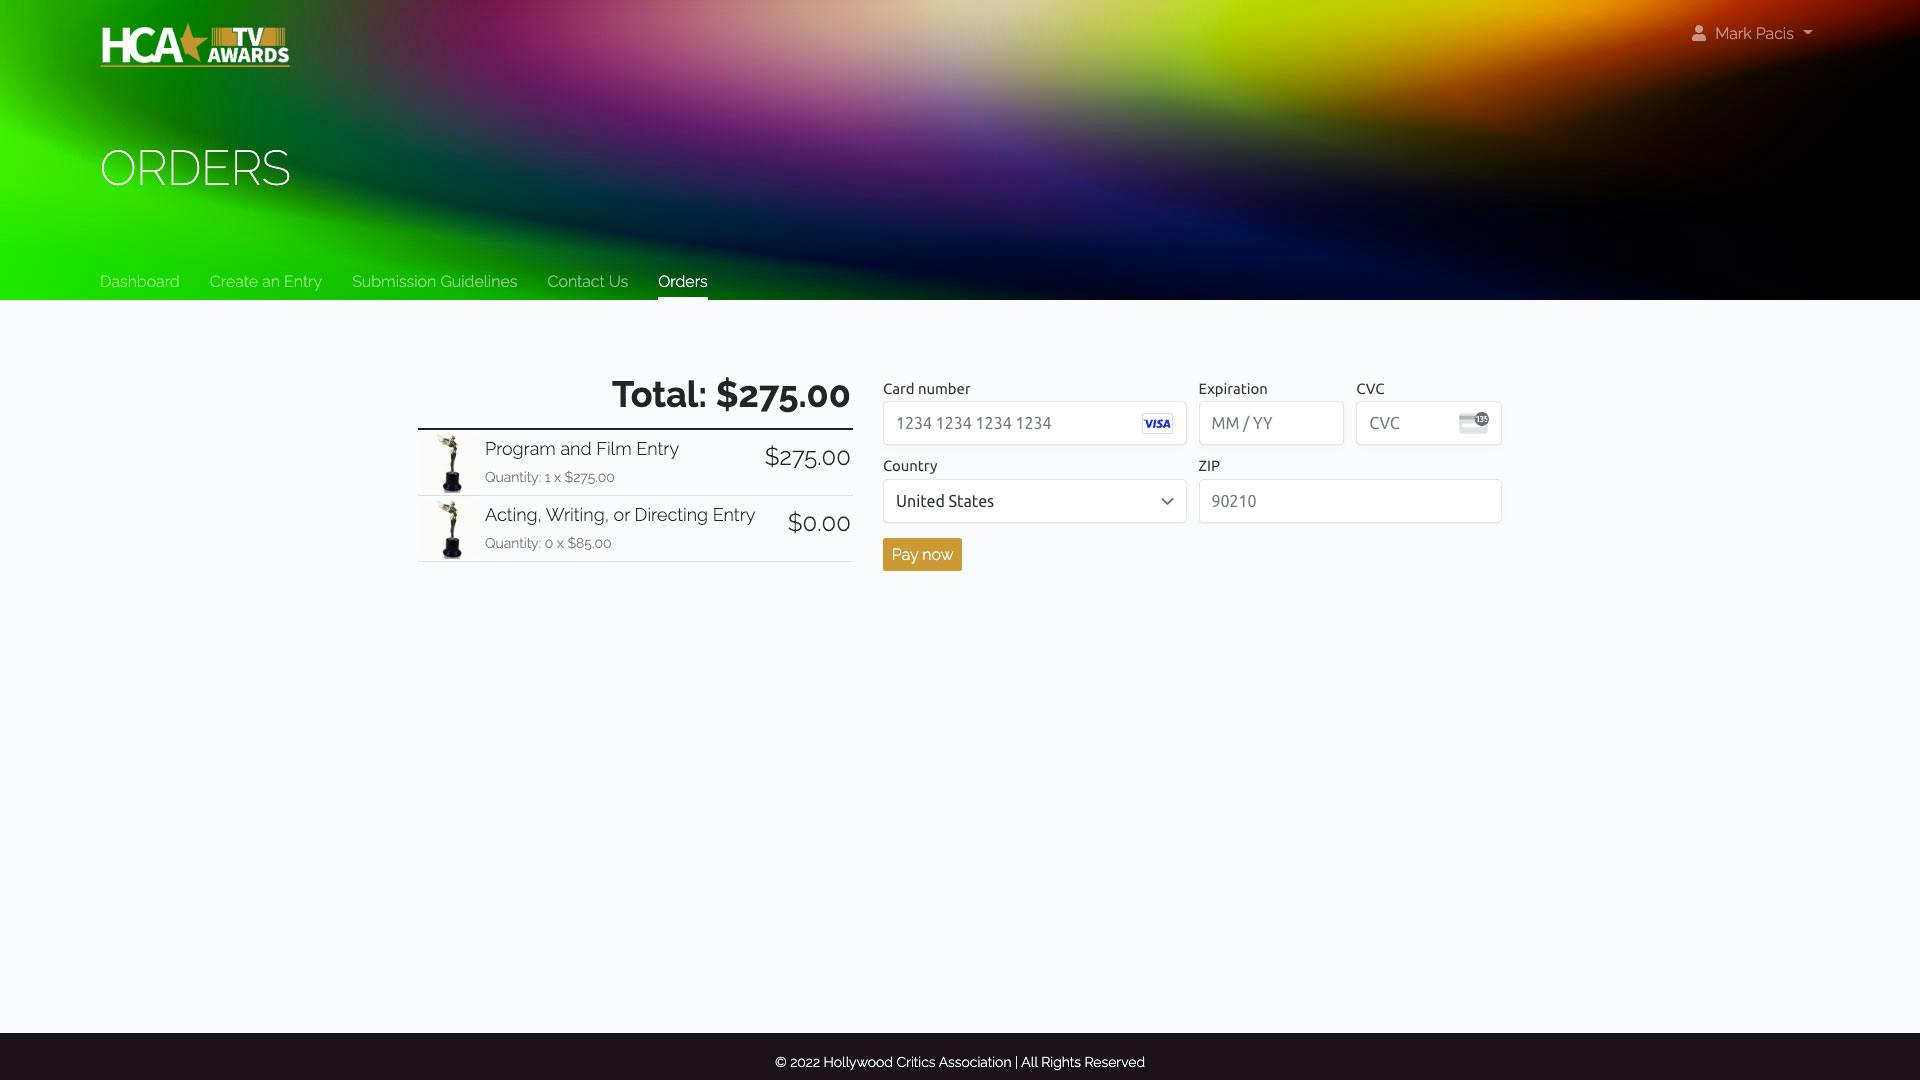Click the HCA TV Awards logo
This screenshot has height=1080, width=1920.
click(195, 45)
